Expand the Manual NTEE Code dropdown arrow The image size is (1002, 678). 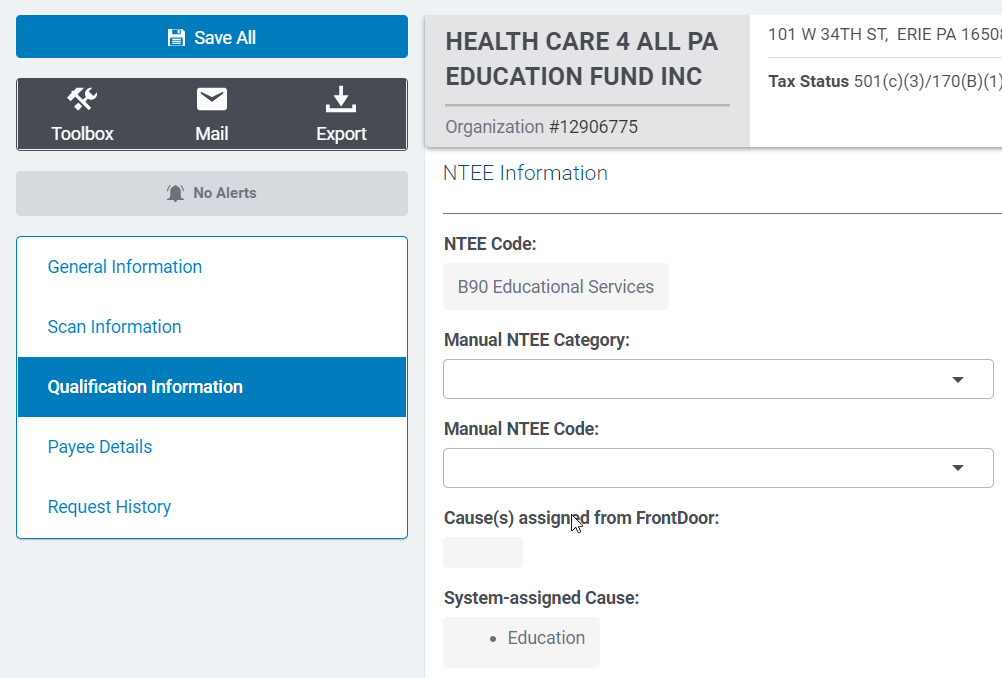[957, 468]
